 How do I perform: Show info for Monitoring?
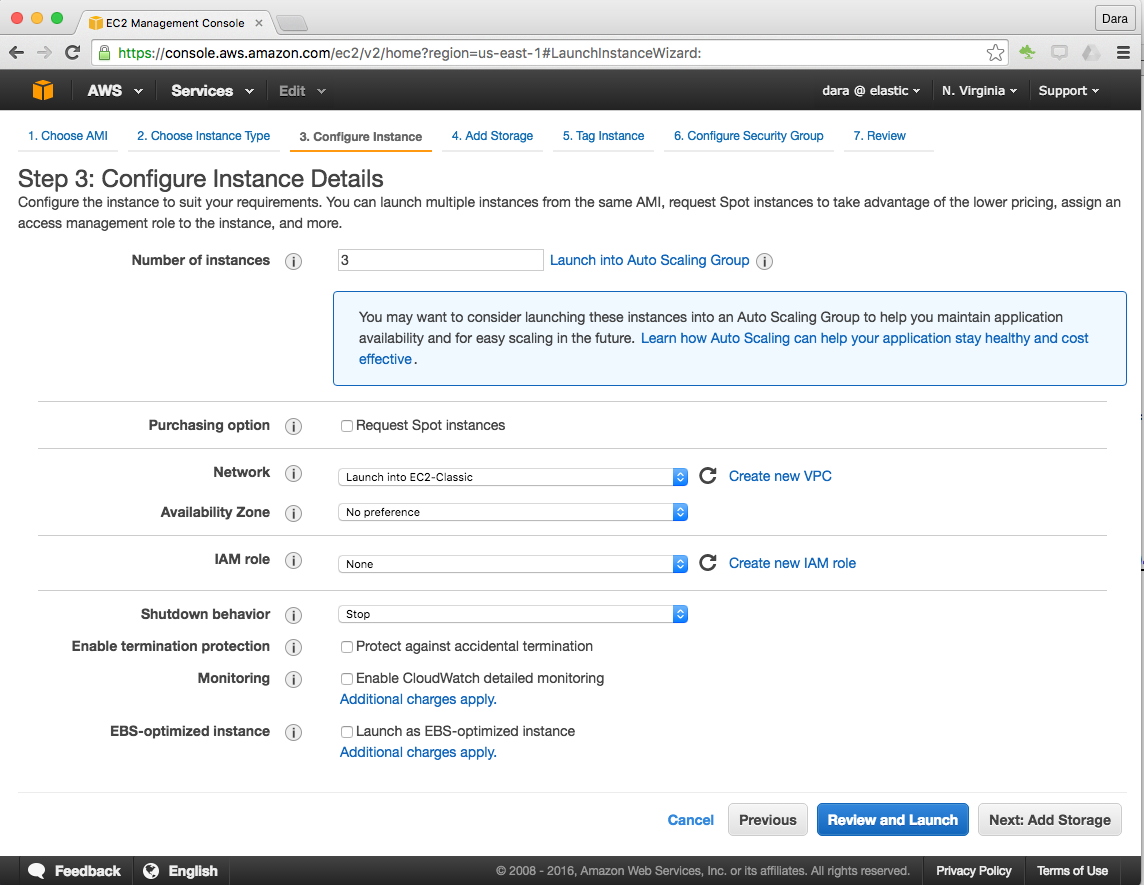coord(293,679)
